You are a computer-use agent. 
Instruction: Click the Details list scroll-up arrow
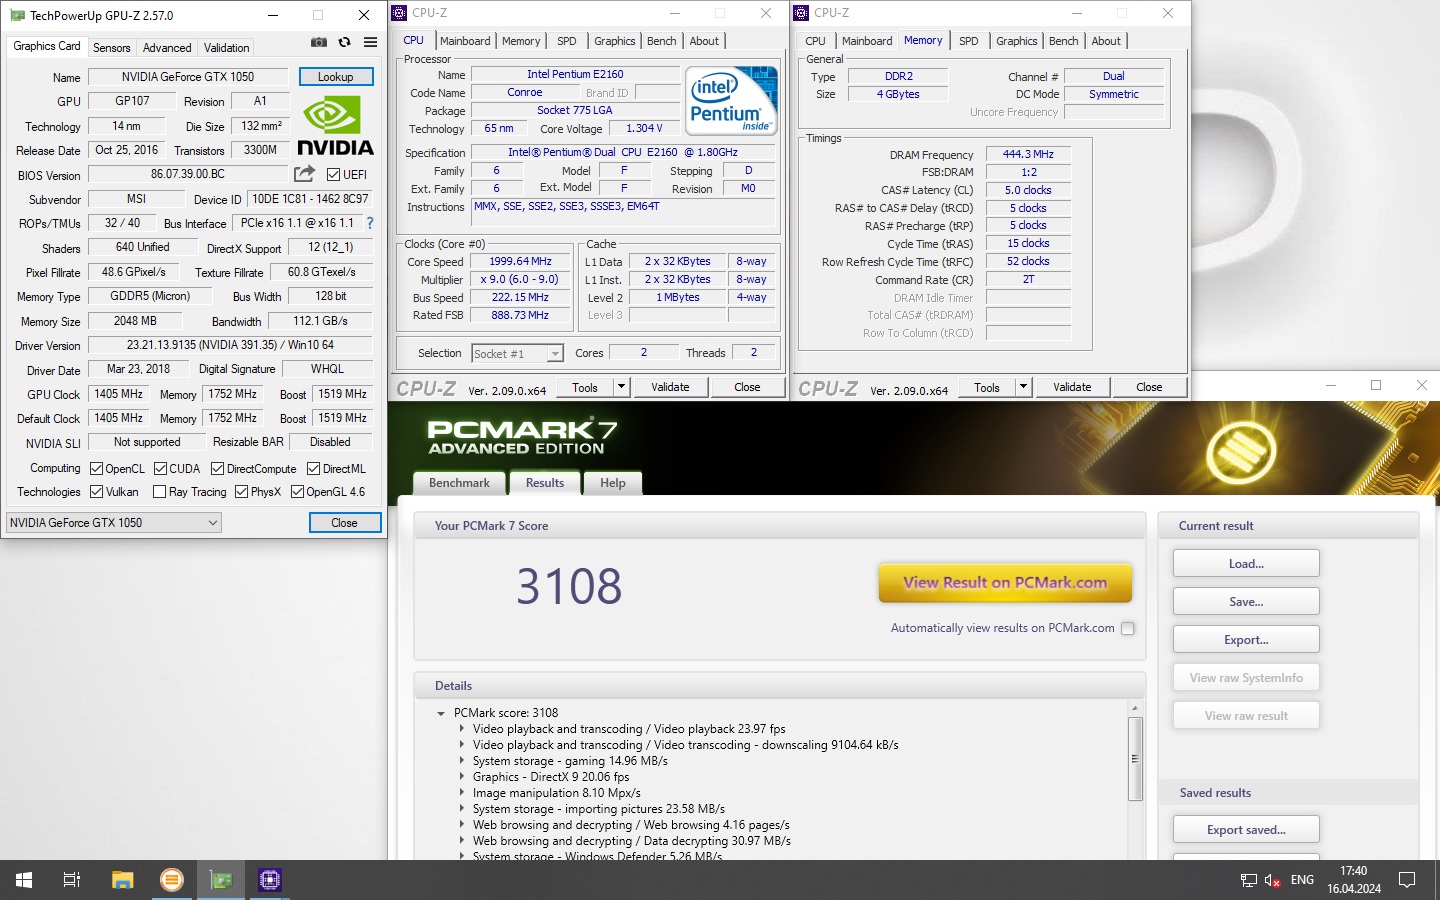pos(1135,708)
